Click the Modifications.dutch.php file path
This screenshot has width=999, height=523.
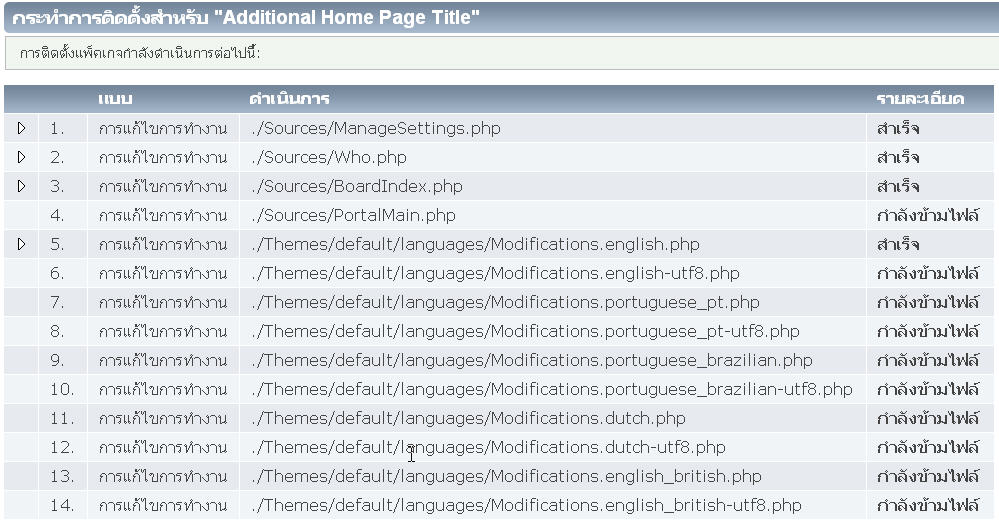(x=469, y=418)
